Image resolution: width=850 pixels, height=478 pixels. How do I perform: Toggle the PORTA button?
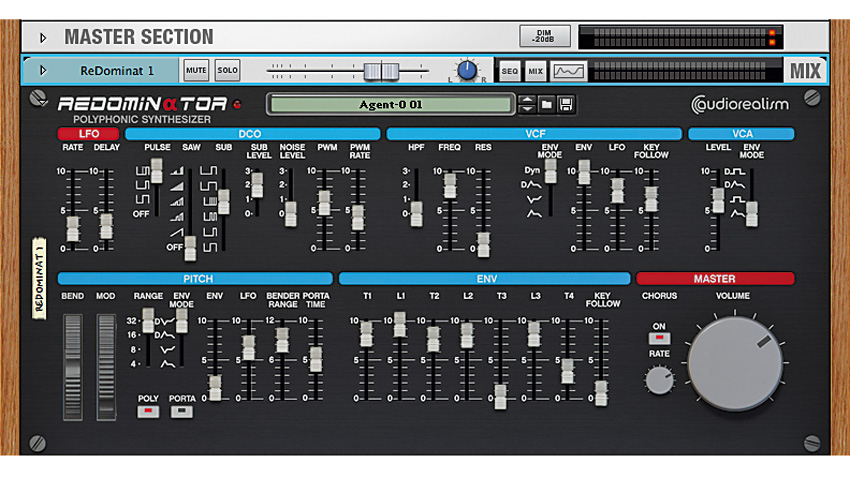click(182, 412)
